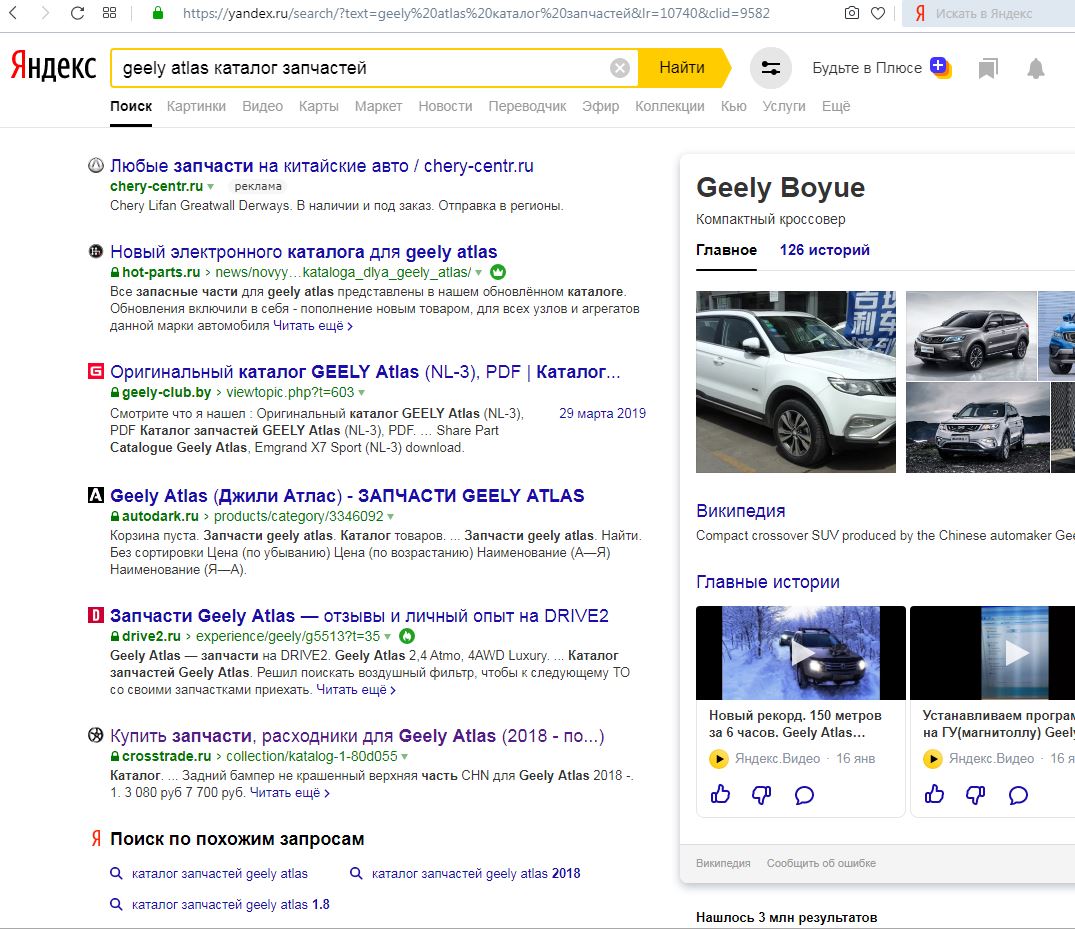Dislike the 'Устанавливаем програм' story
The image size is (1075, 930).
(x=976, y=795)
